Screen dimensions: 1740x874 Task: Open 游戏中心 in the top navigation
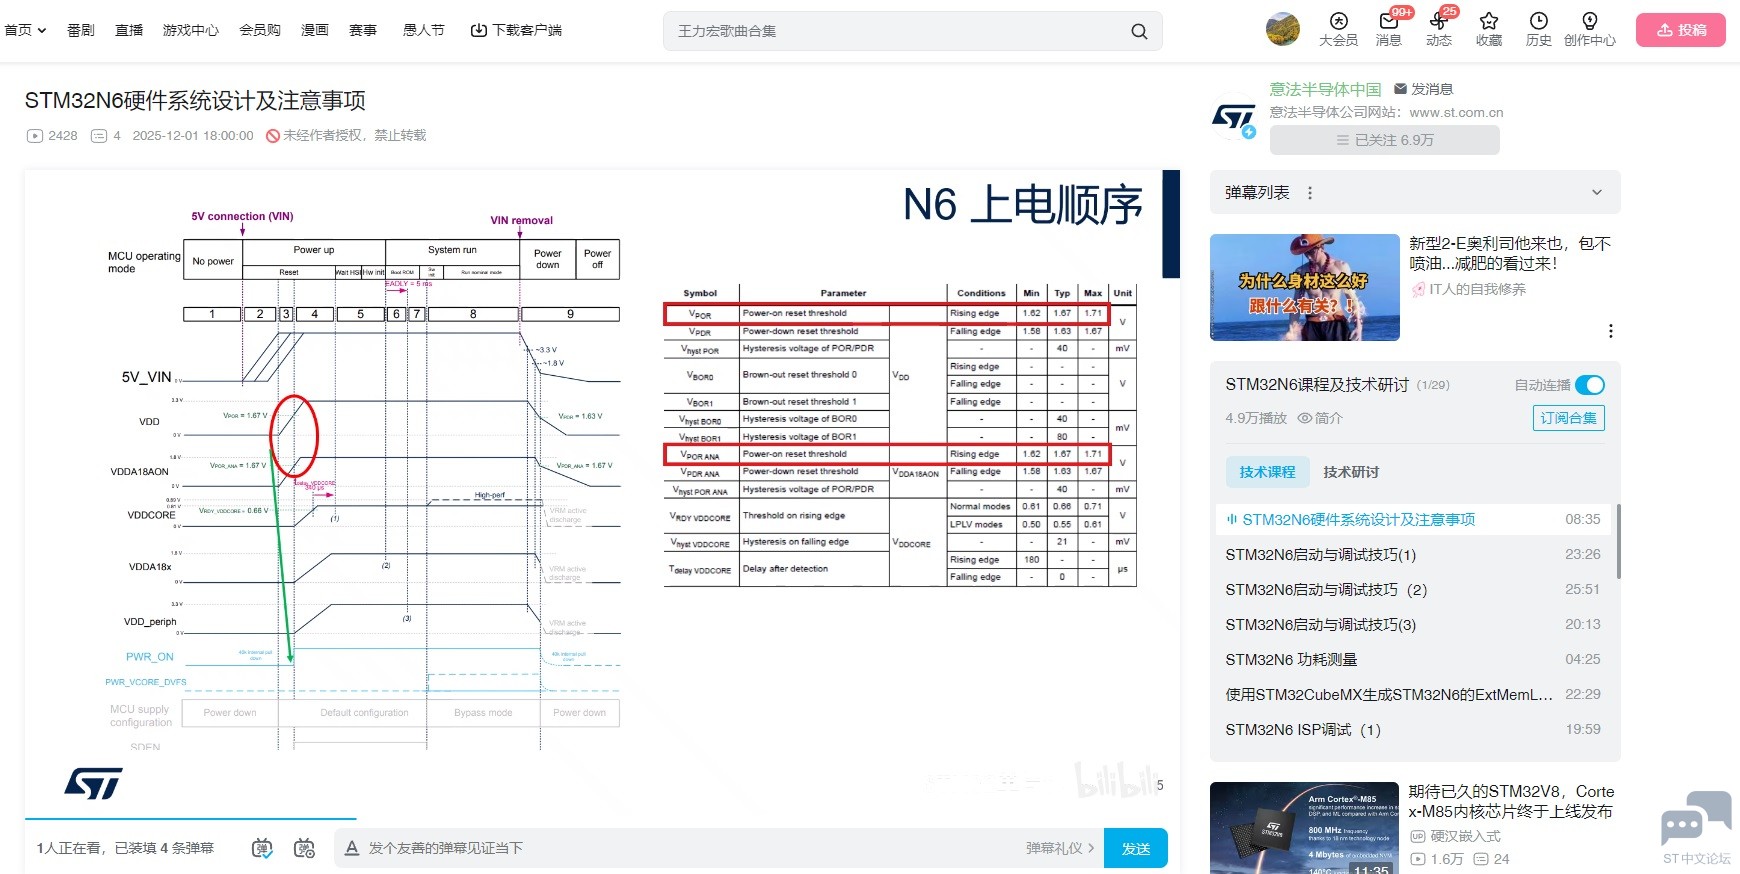(x=190, y=30)
